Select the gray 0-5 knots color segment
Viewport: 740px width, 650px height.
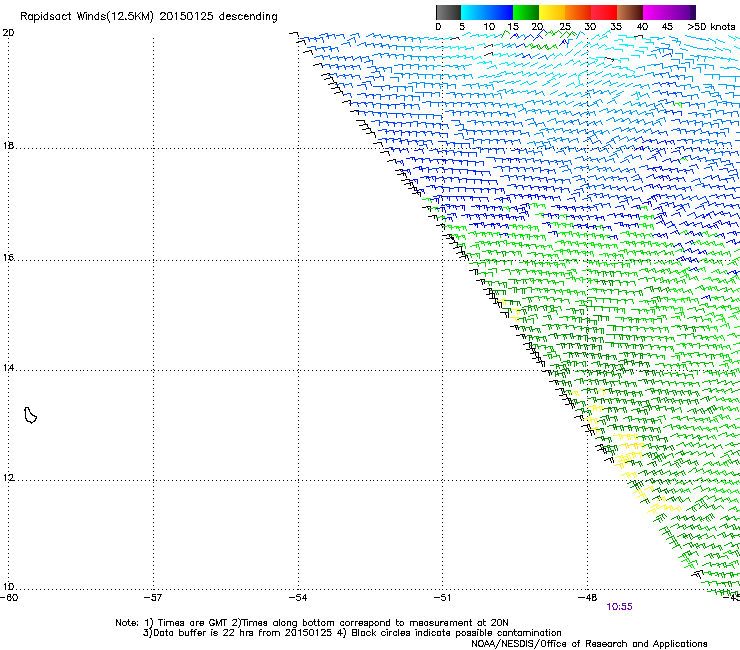pos(448,12)
